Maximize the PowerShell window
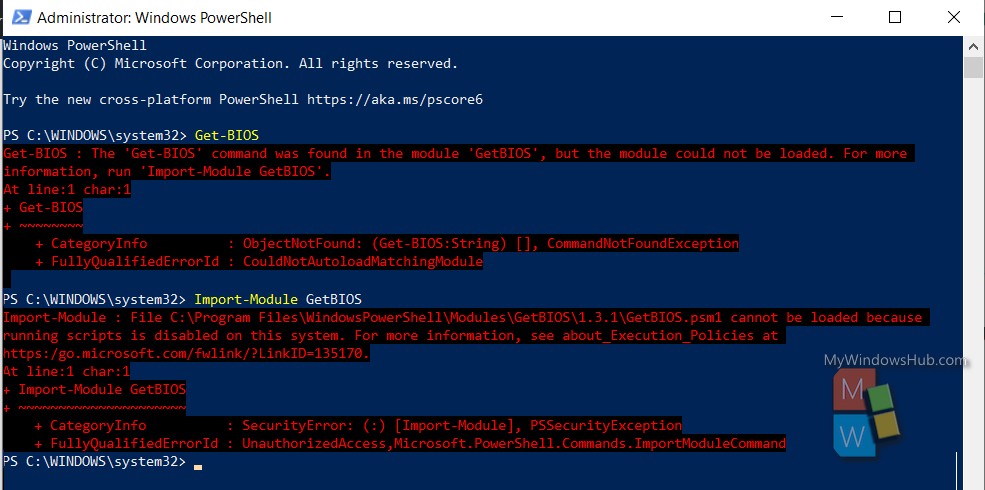The image size is (985, 490). pos(895,18)
